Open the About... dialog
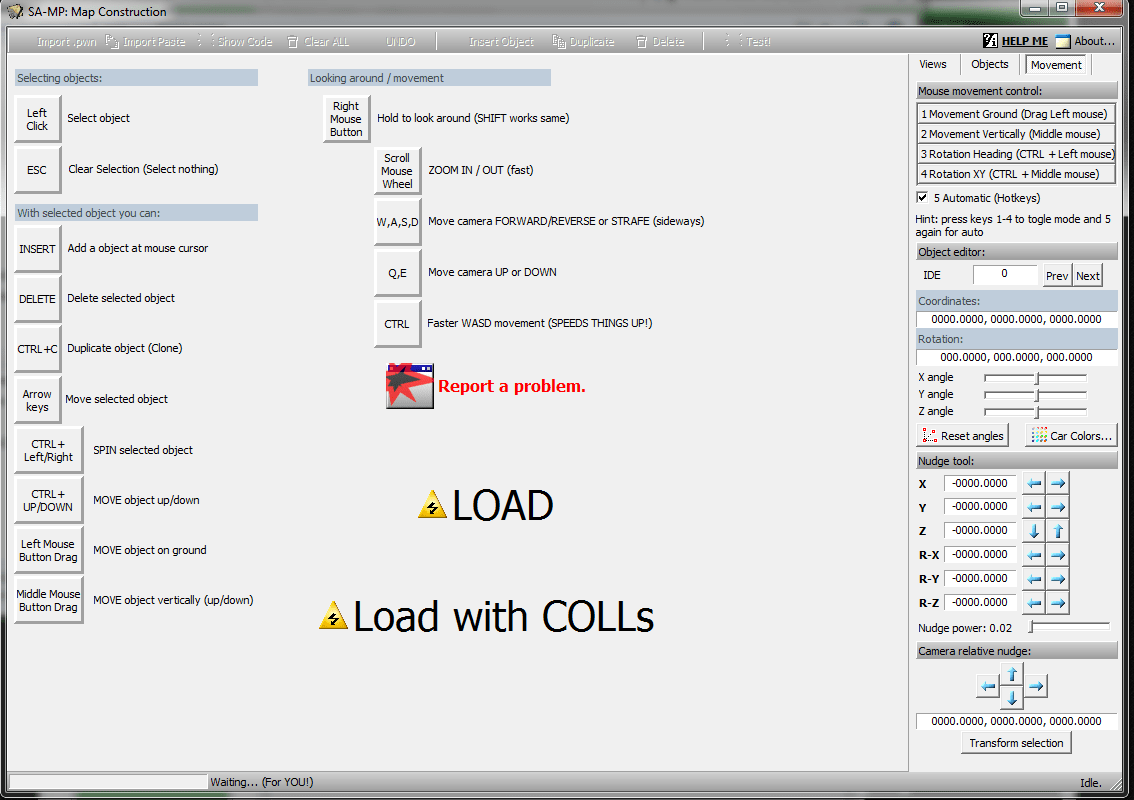Screen dimensions: 1134x800 point(1086,41)
